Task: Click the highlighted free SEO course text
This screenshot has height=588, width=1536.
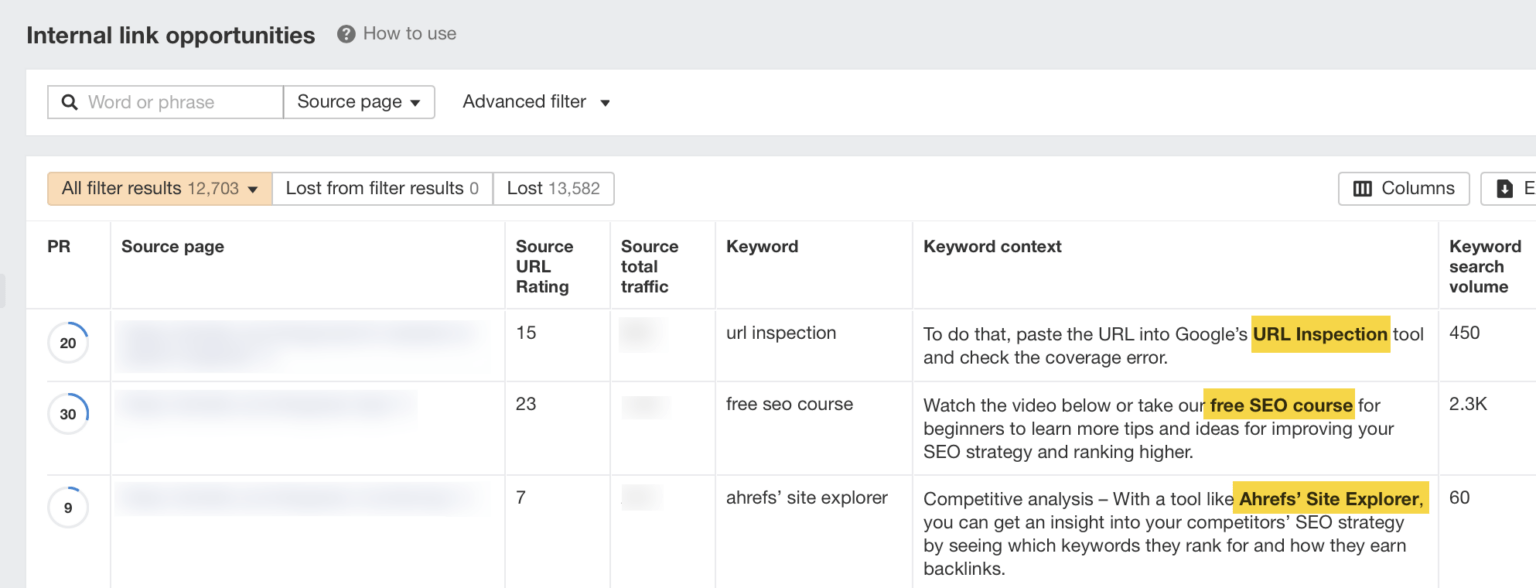Action: (1280, 405)
